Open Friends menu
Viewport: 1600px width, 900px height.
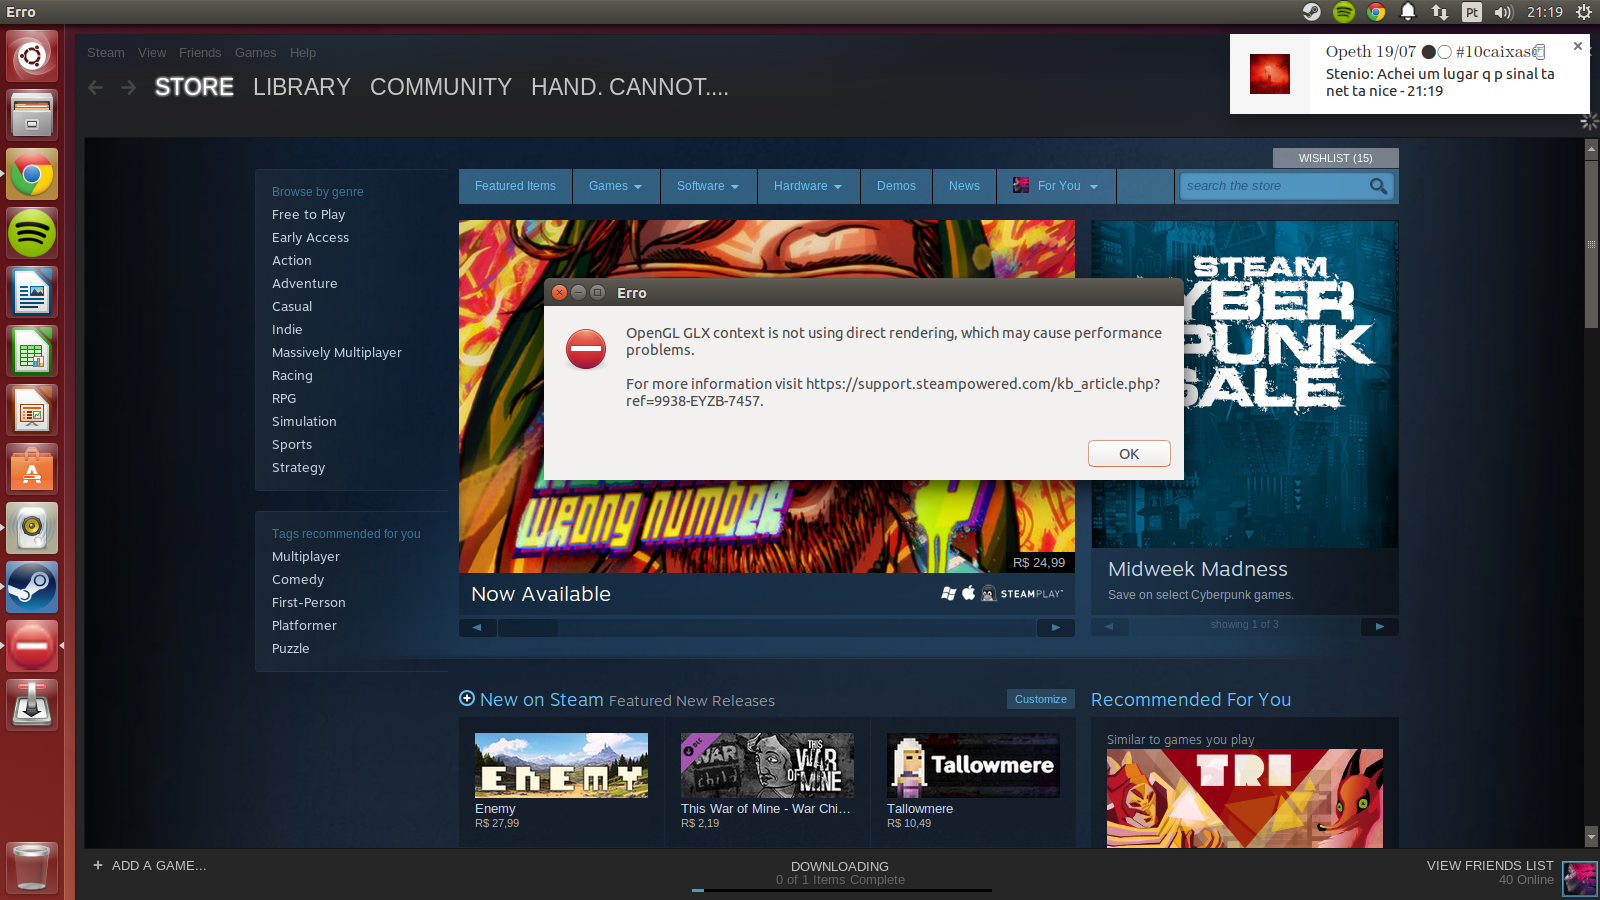200,53
